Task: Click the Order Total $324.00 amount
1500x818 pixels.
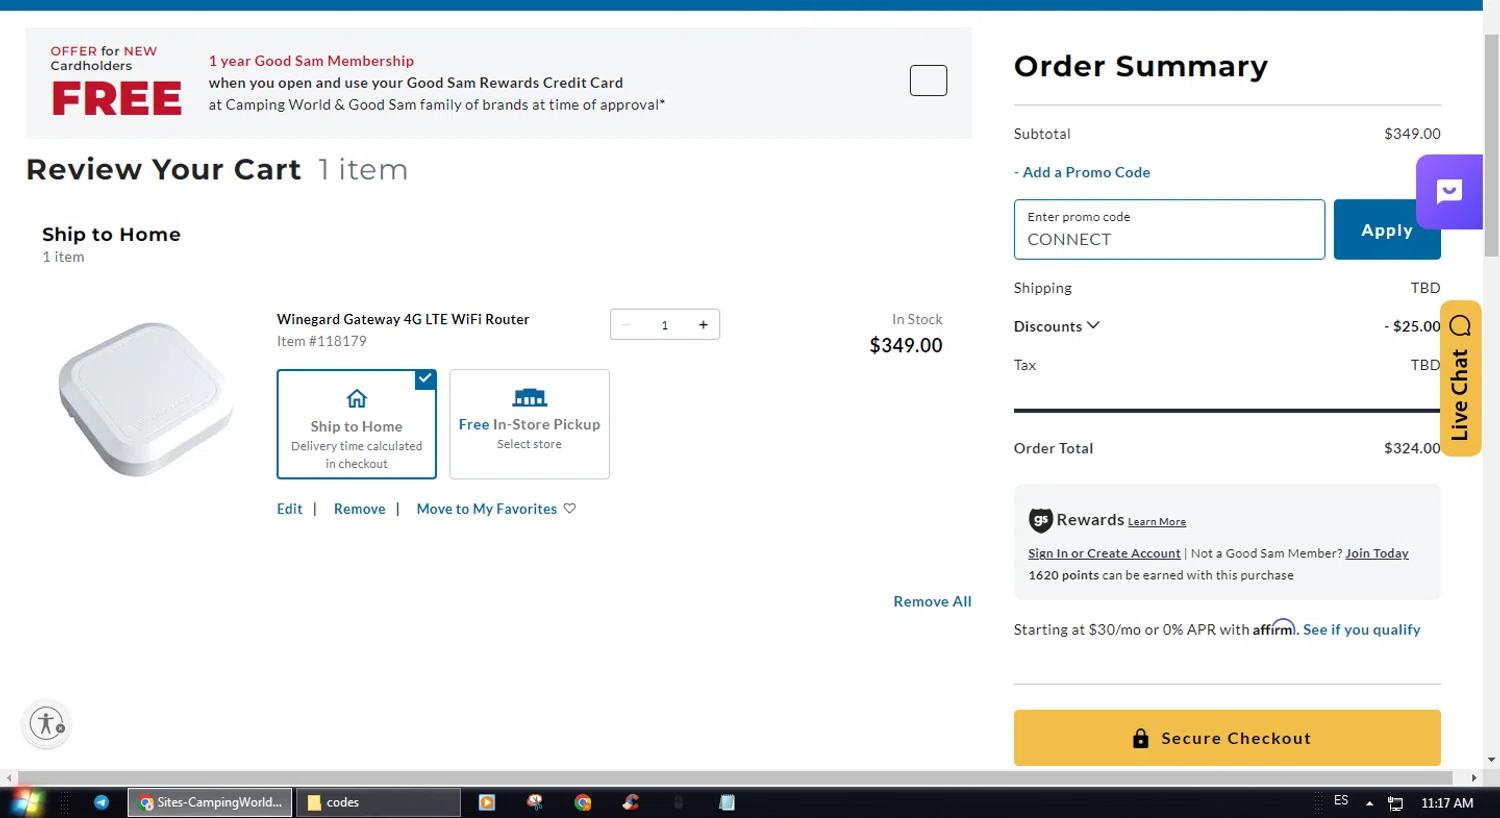Action: tap(1412, 448)
